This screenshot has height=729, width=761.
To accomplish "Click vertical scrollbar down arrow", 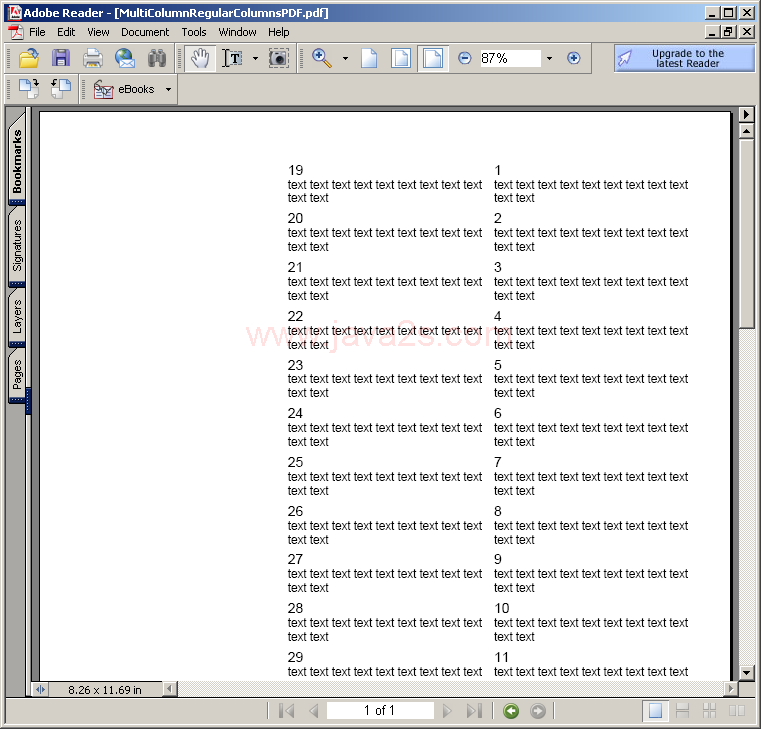I will pyautogui.click(x=746, y=672).
